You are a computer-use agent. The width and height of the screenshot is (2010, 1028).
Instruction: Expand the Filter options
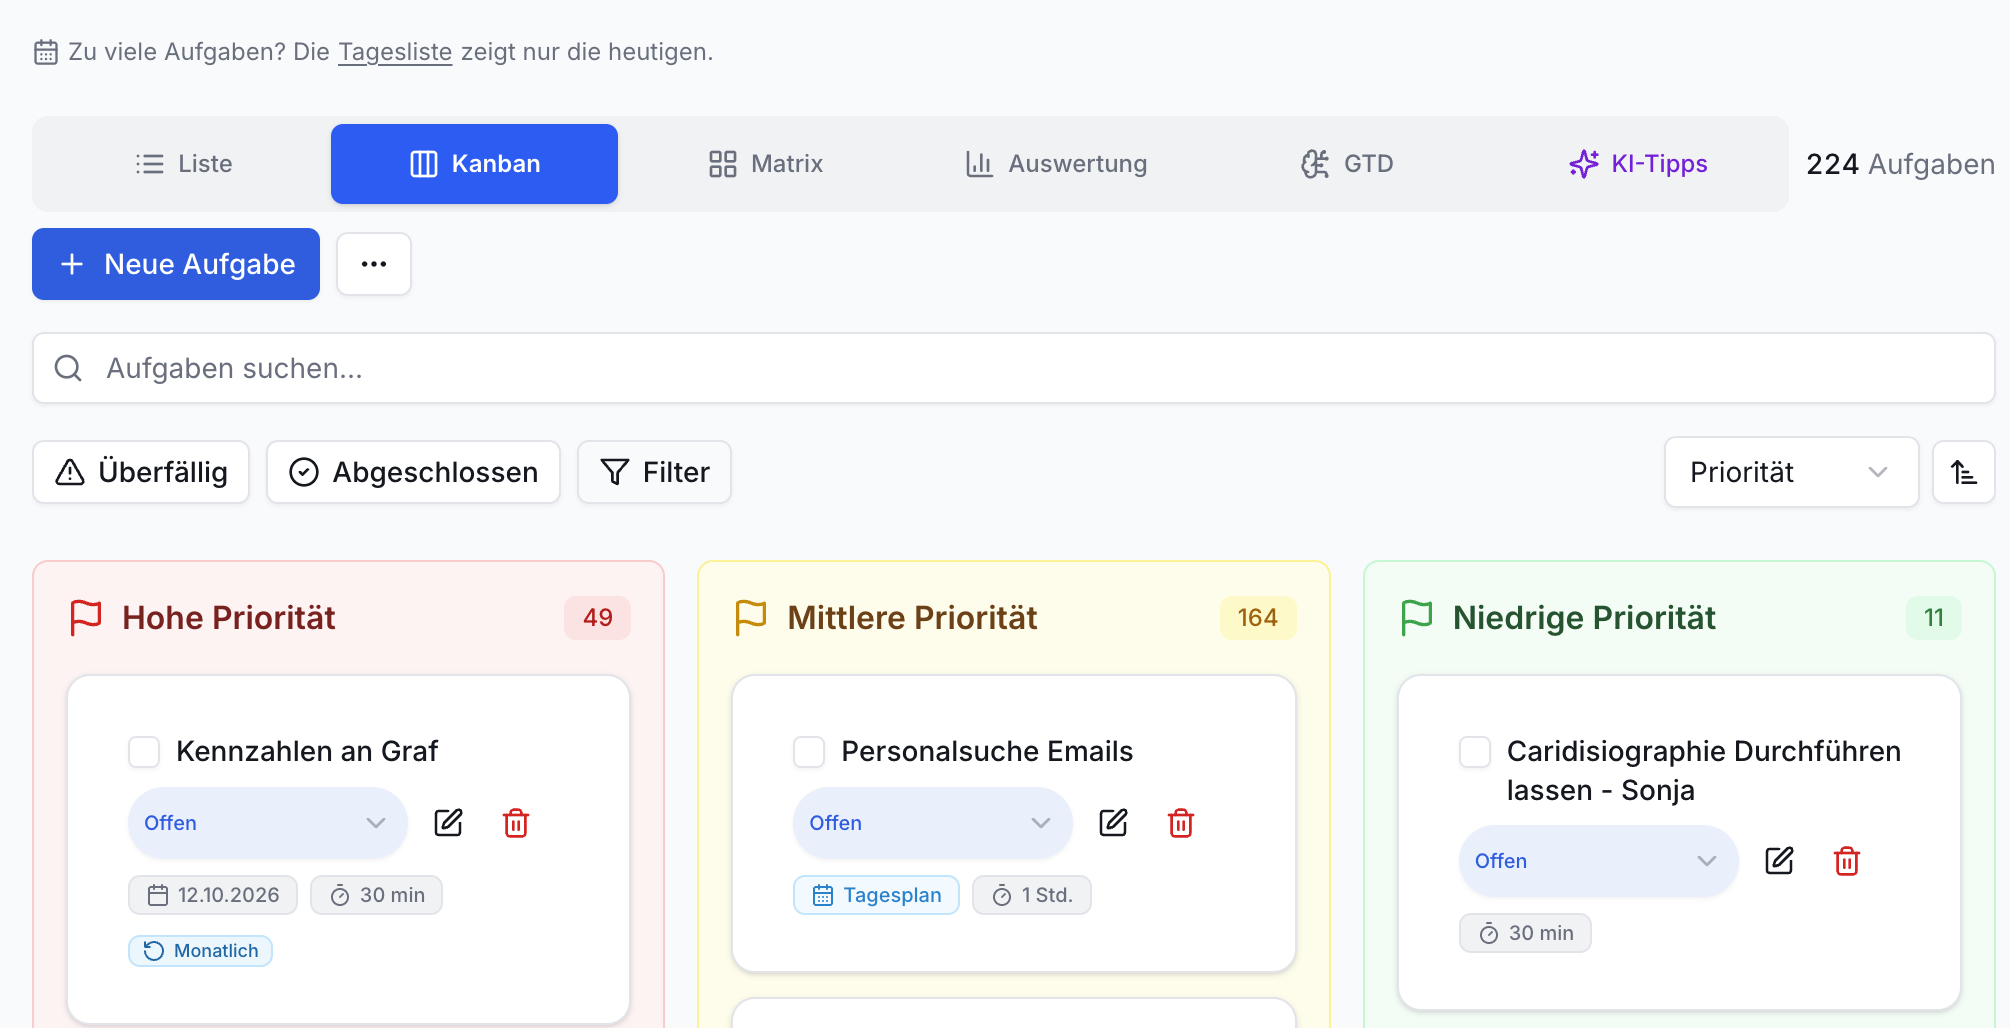coord(654,472)
